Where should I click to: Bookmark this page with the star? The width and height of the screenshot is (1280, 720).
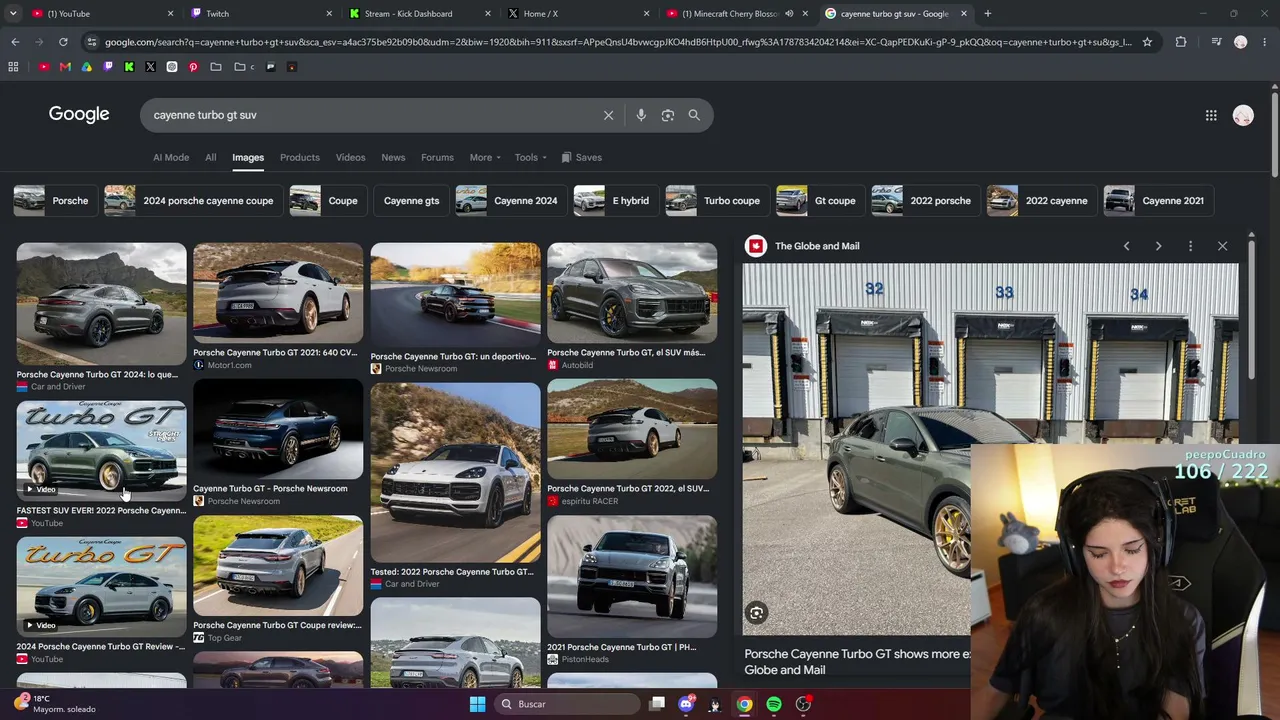click(x=1147, y=42)
